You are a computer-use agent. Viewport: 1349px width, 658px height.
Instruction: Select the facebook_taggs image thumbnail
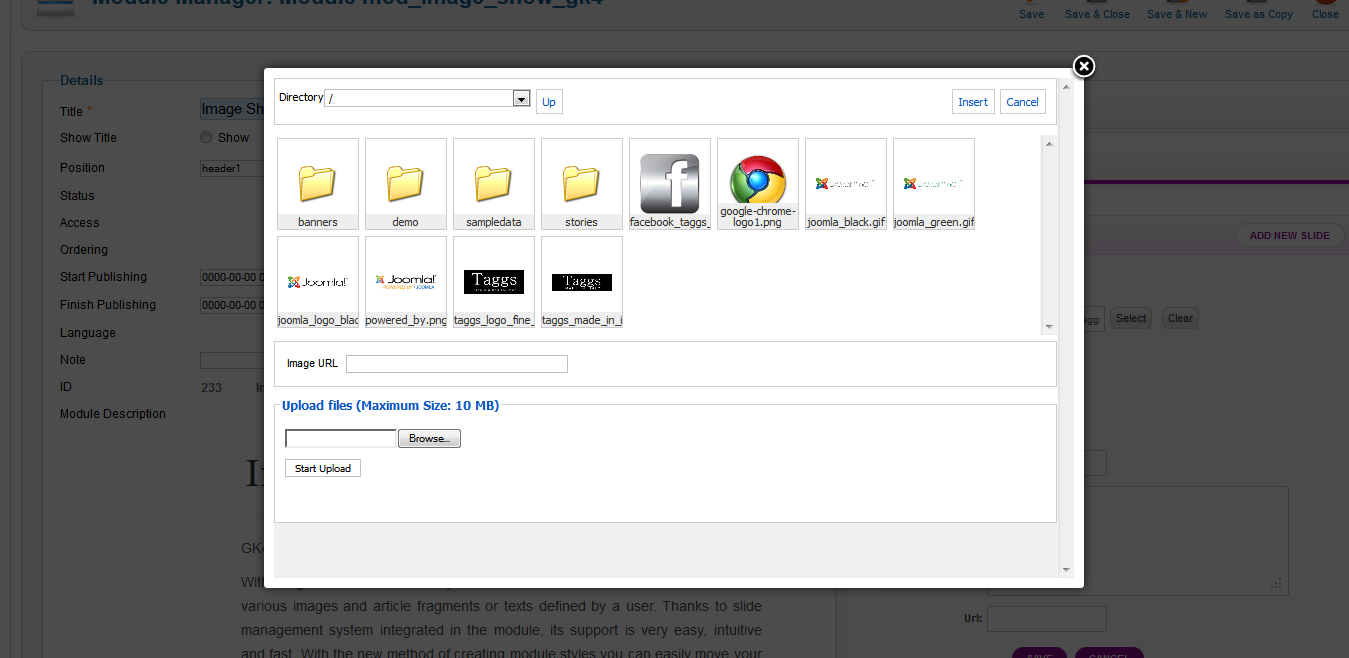click(x=669, y=184)
